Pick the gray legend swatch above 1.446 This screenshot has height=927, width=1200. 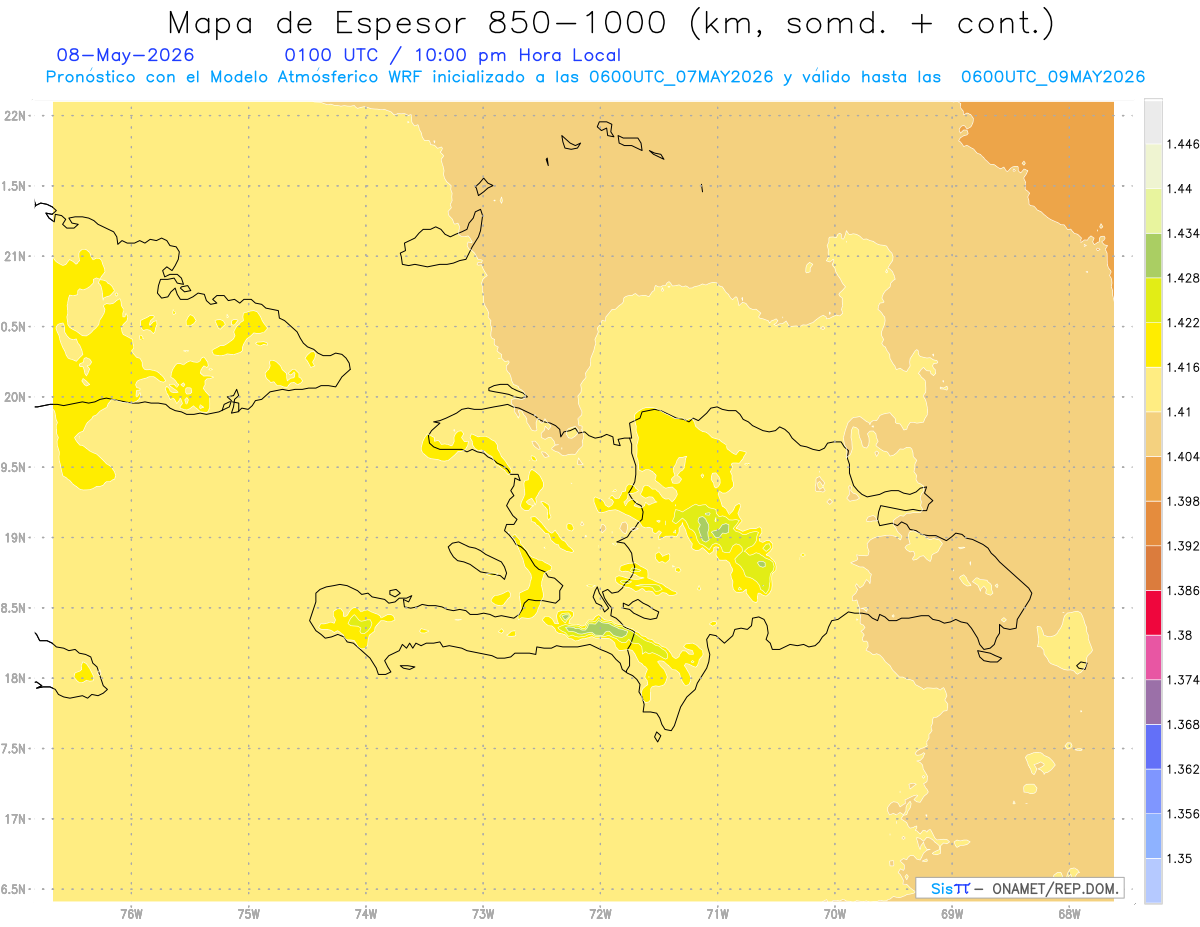point(1153,121)
